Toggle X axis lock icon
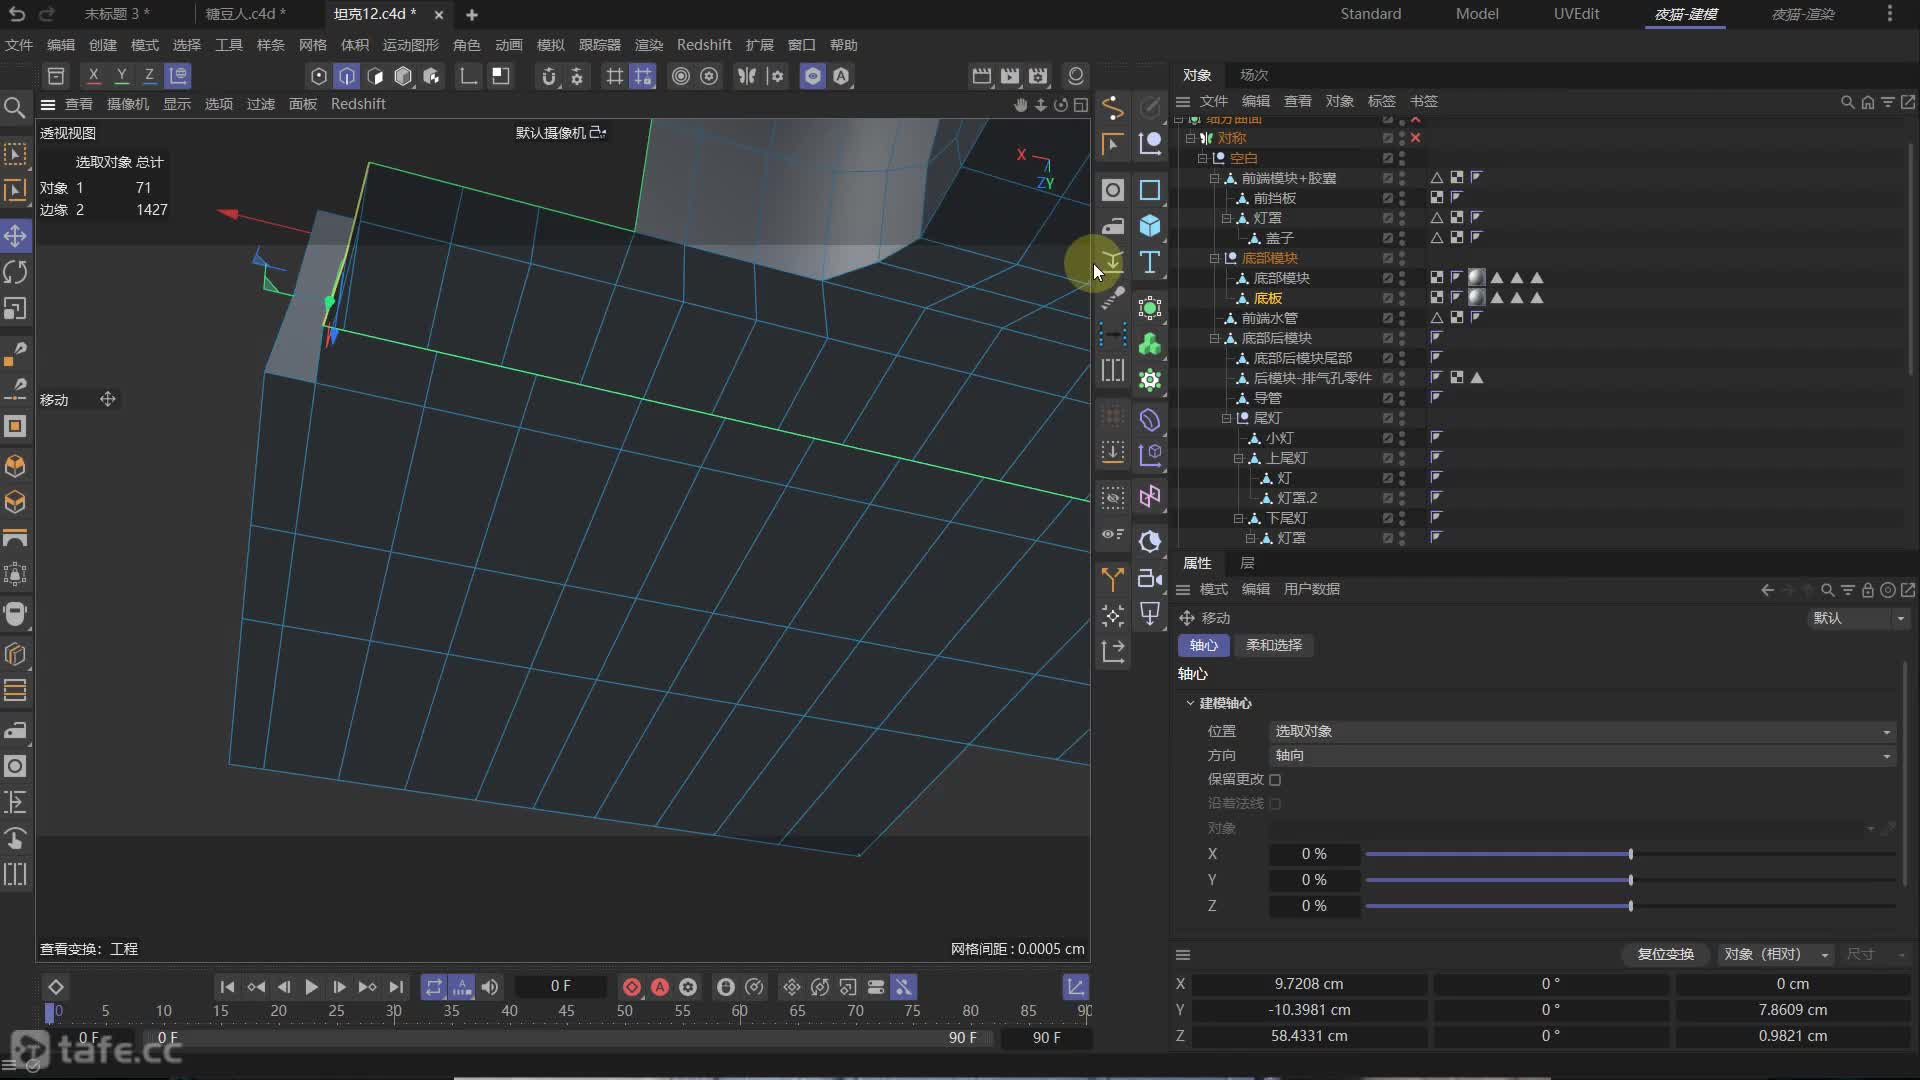This screenshot has height=1080, width=1920. click(93, 76)
